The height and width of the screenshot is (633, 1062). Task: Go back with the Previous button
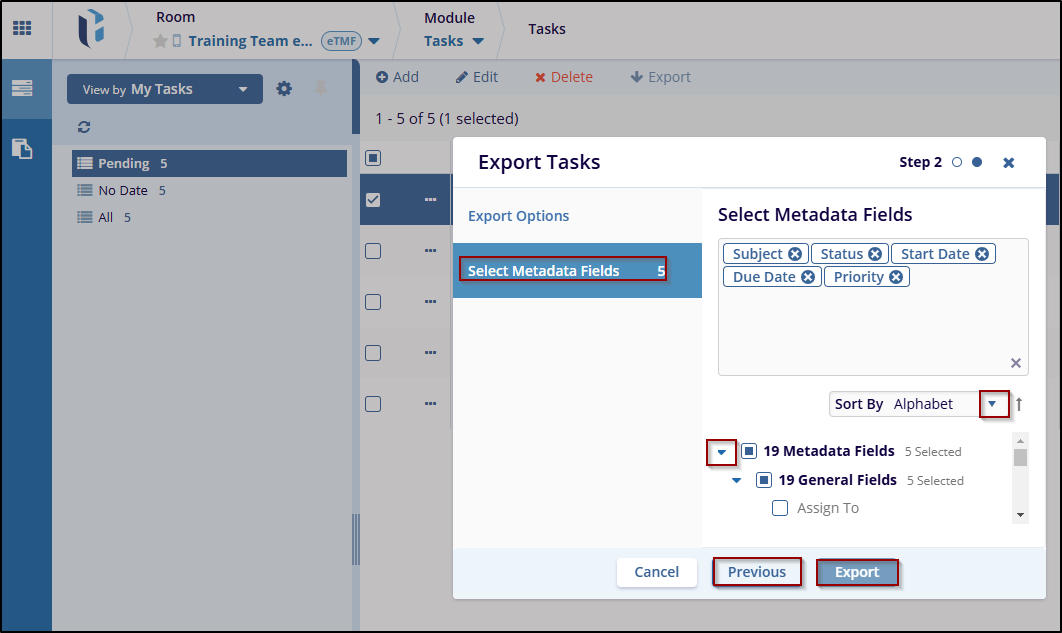756,572
